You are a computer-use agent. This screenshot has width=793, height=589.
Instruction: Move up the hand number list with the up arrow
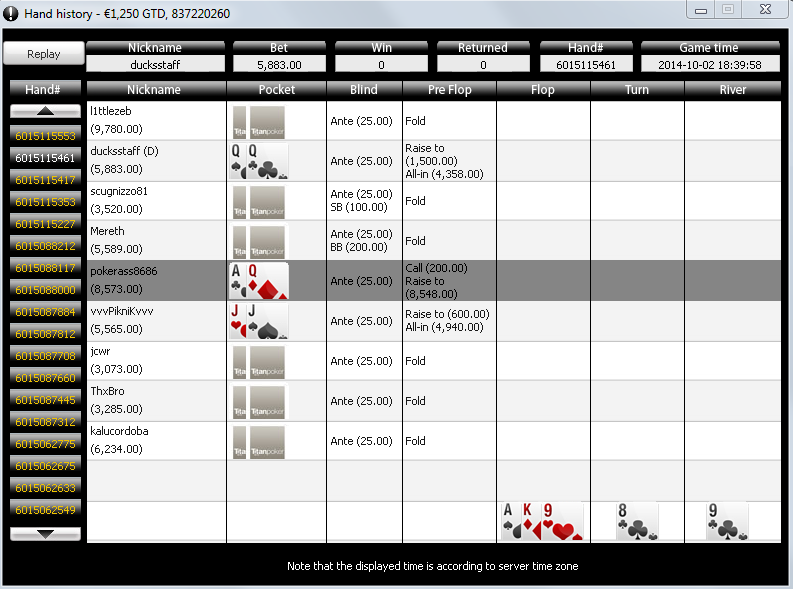point(45,111)
